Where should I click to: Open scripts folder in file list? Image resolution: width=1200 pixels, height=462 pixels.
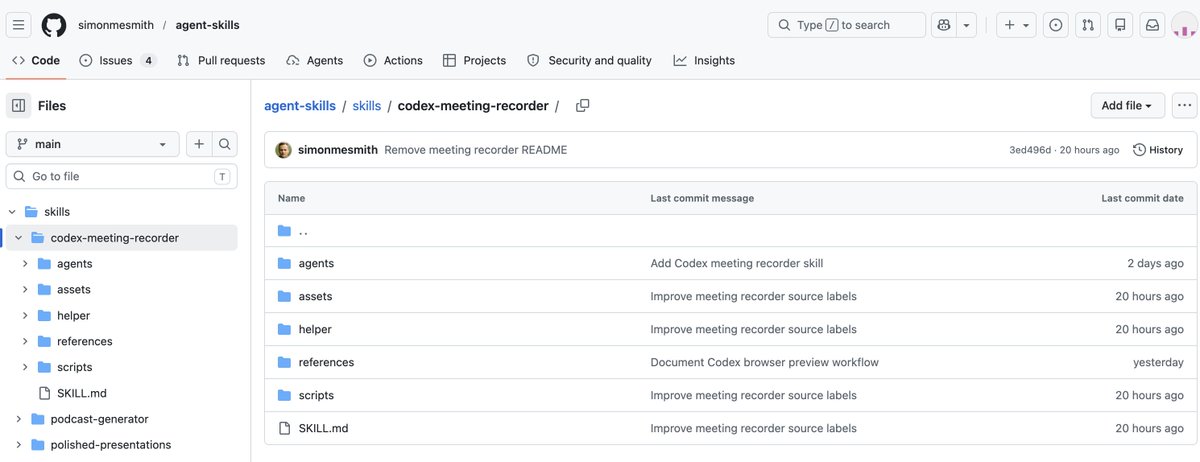(x=316, y=396)
